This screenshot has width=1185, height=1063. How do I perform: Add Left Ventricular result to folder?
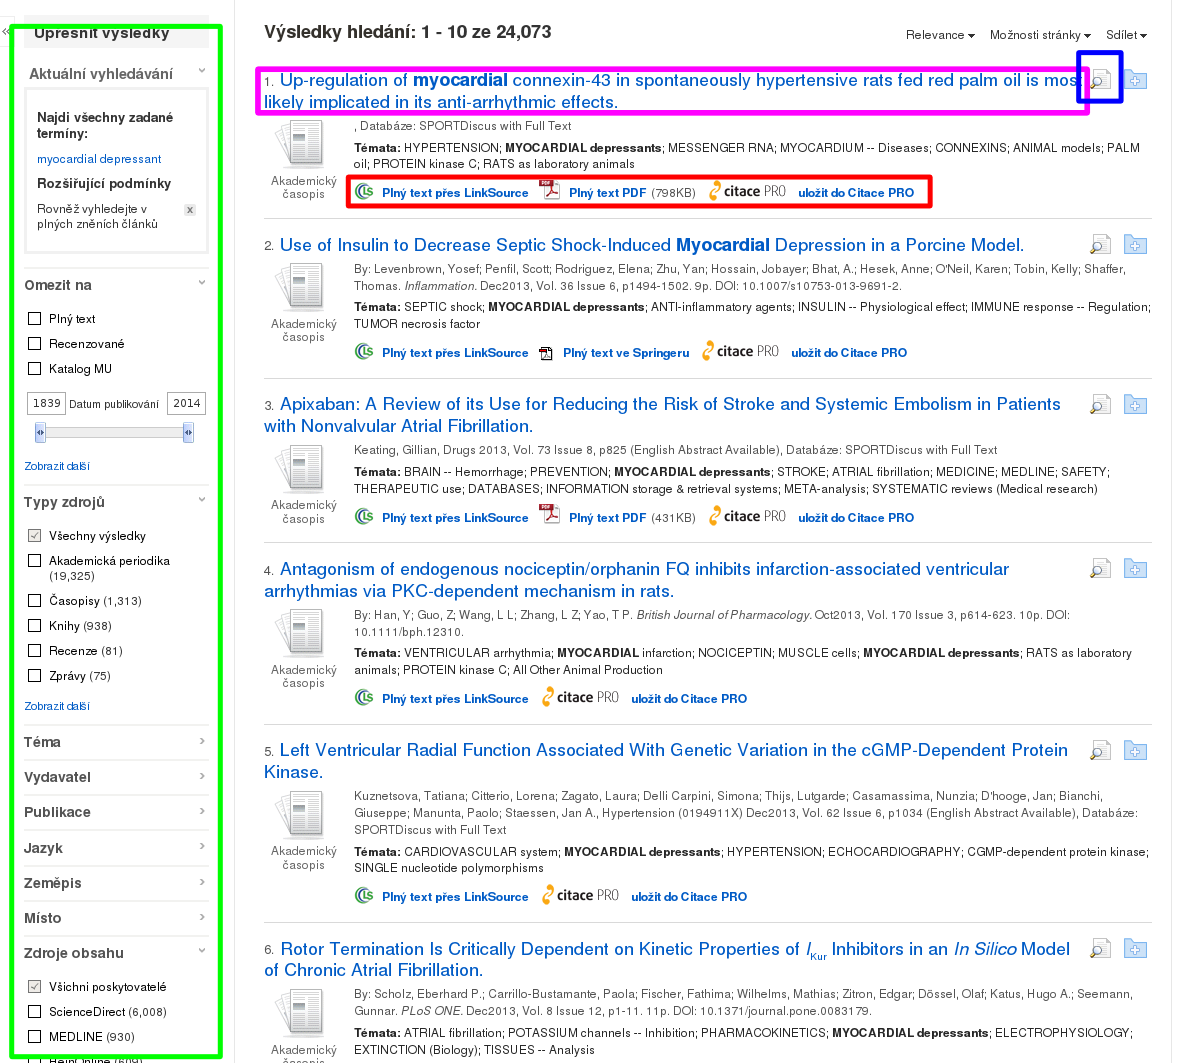1135,750
